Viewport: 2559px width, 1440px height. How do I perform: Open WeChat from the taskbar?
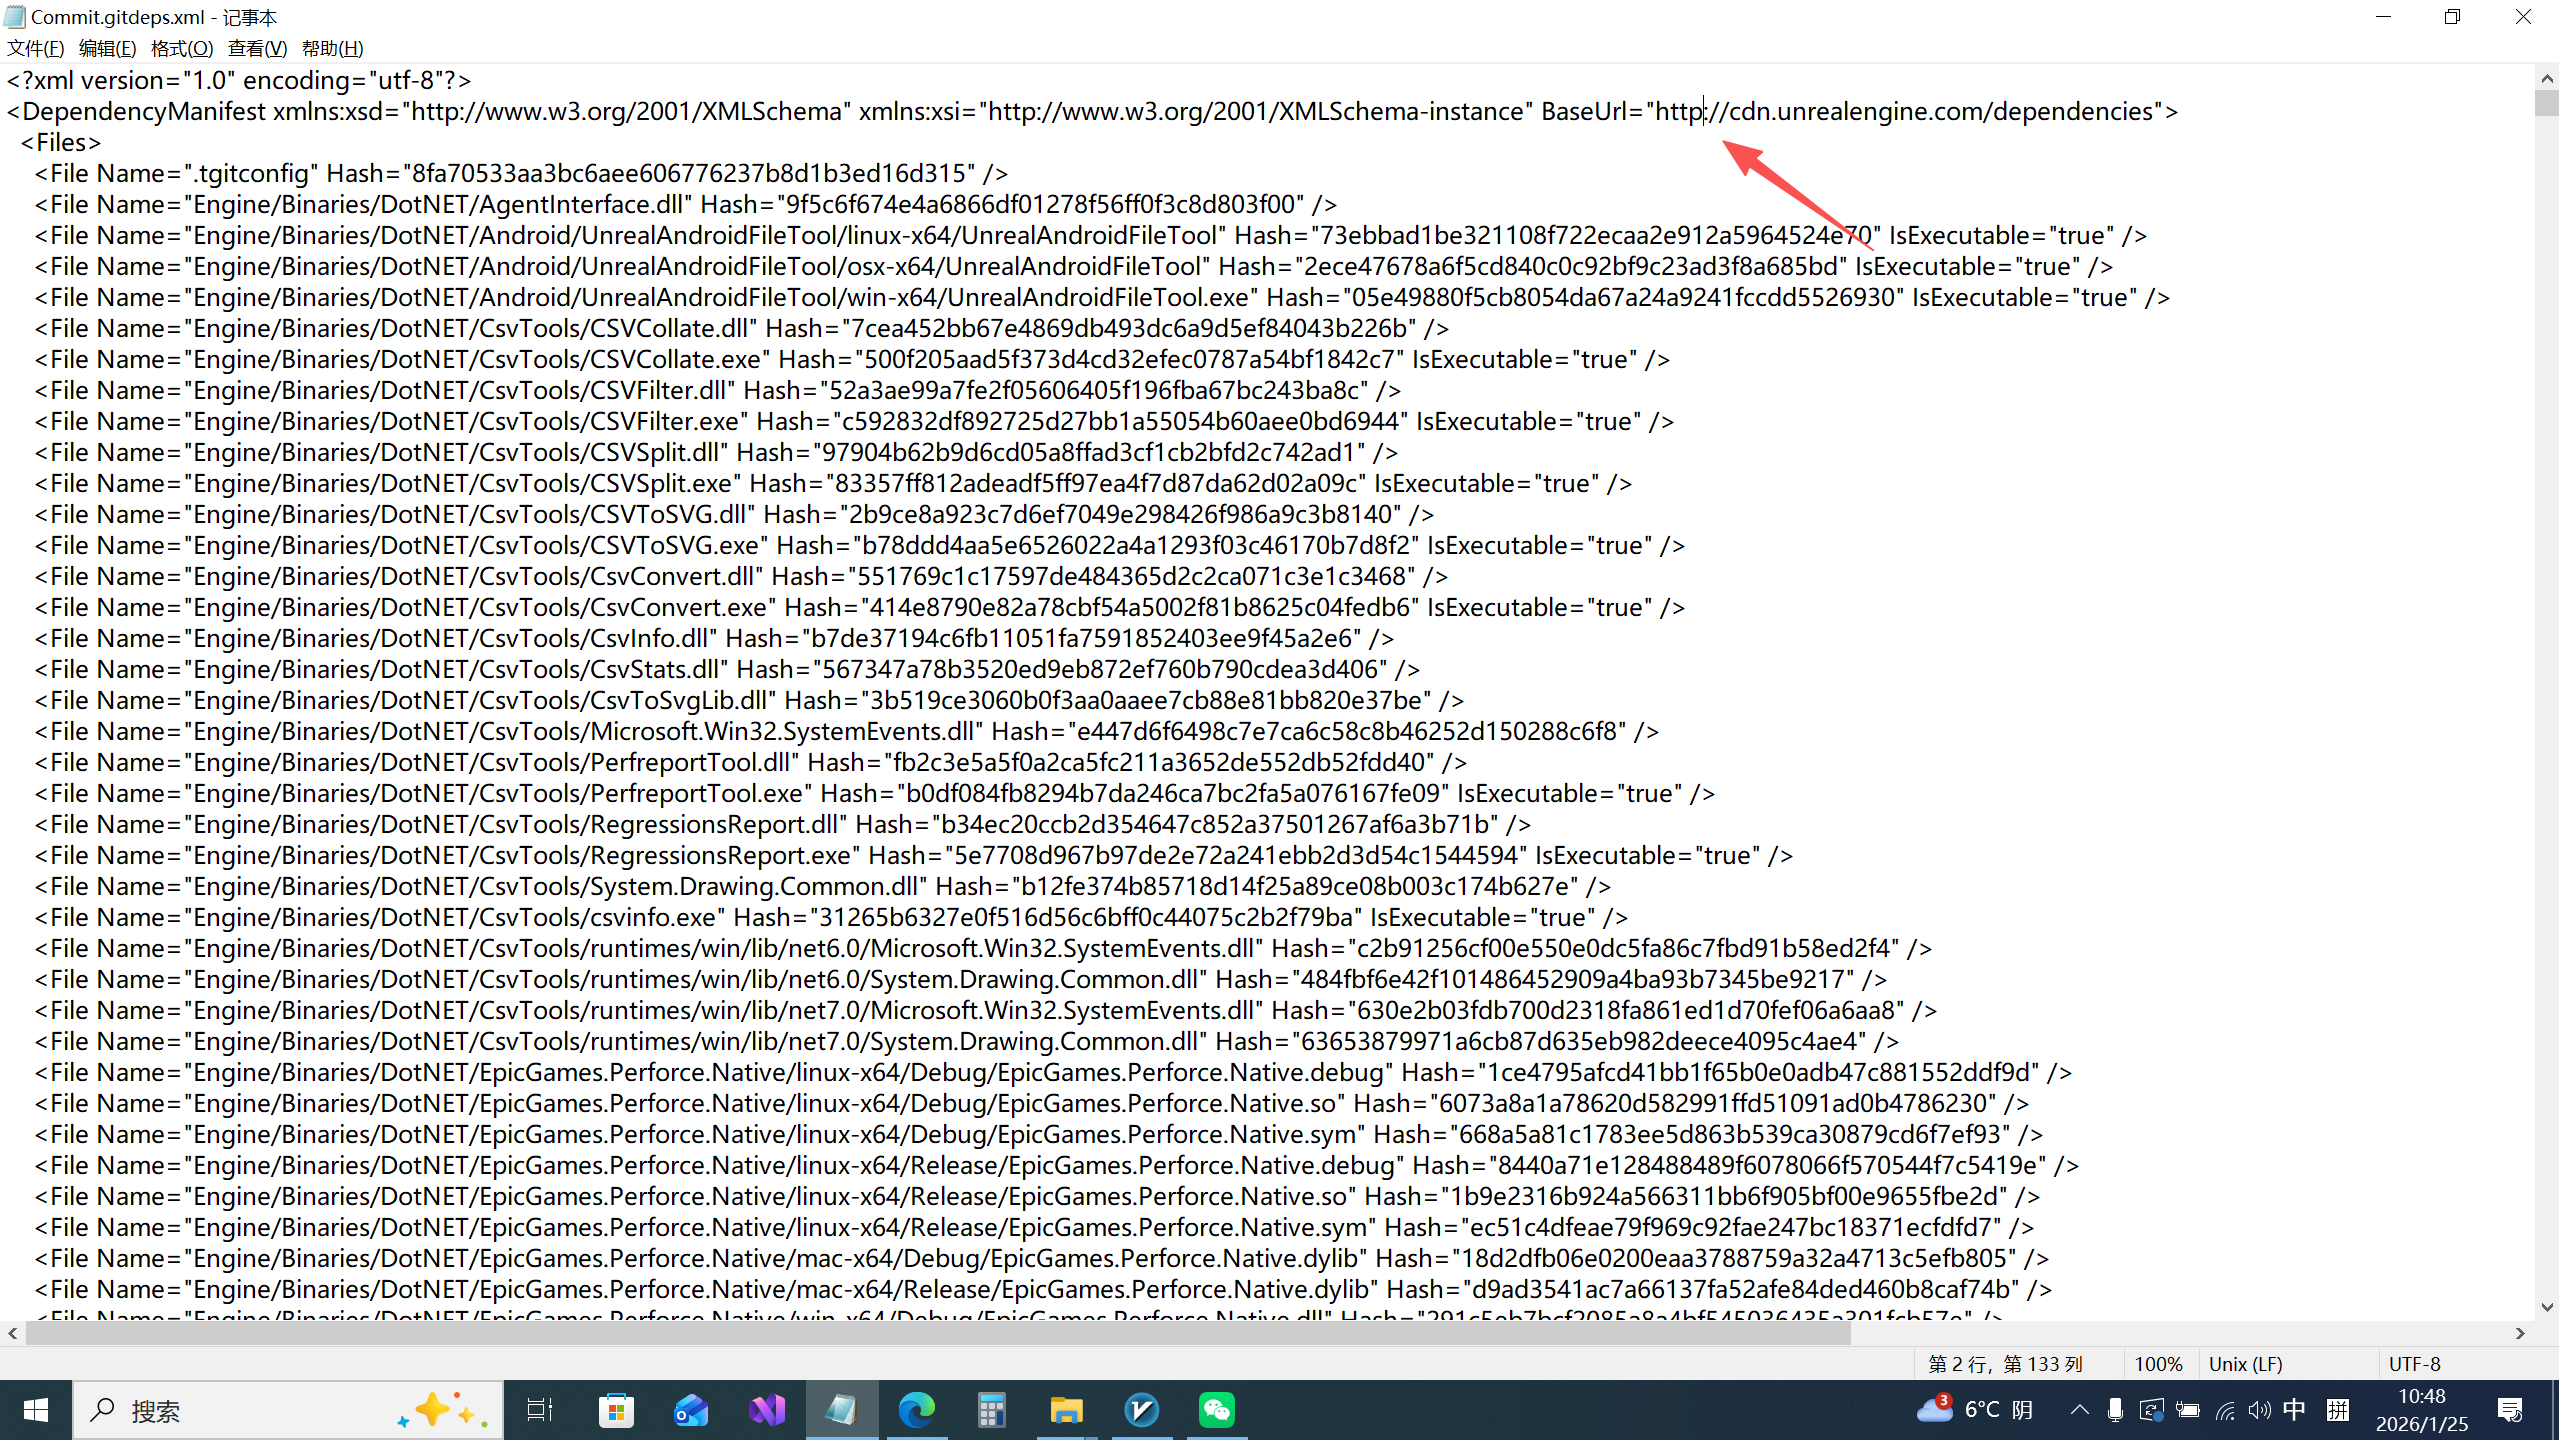pos(1217,1410)
